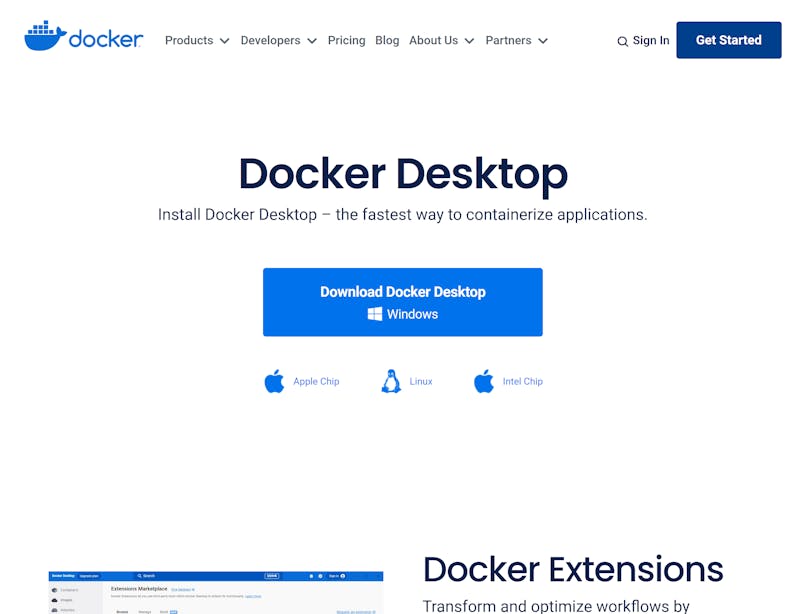Click the Apple logo beside Intel Chip
This screenshot has height=614, width=800.
click(484, 381)
